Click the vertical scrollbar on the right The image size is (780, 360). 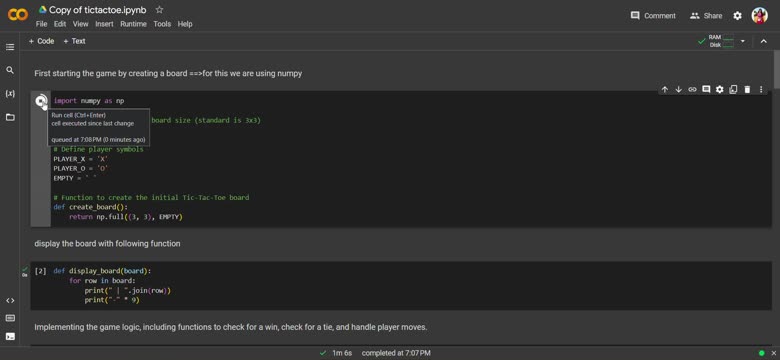(776, 70)
